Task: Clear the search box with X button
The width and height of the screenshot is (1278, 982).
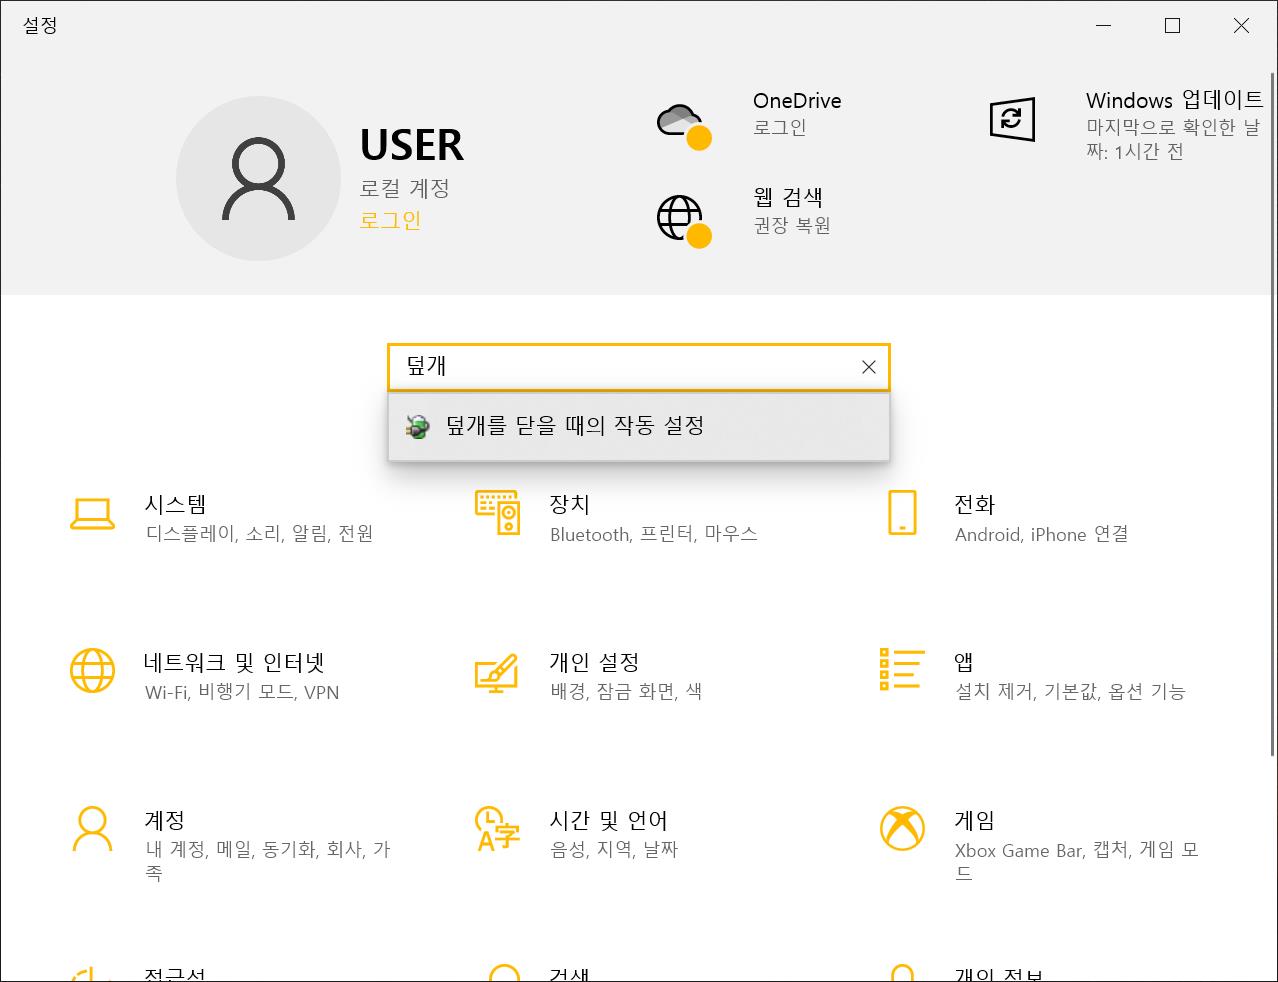Action: point(868,367)
